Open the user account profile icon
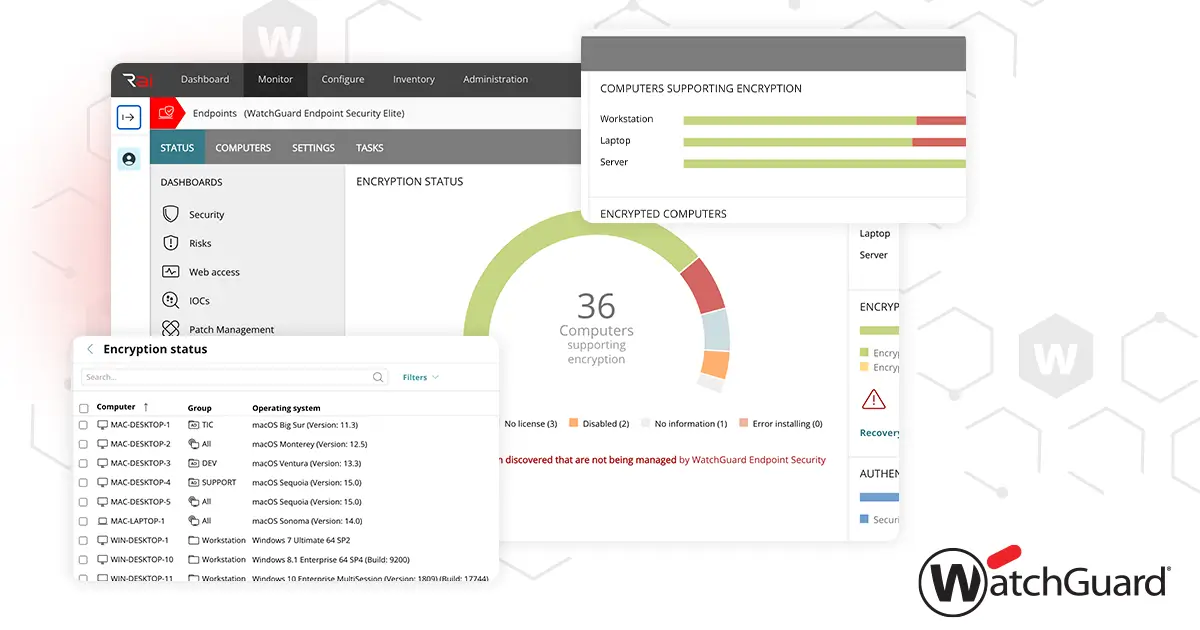 click(129, 159)
